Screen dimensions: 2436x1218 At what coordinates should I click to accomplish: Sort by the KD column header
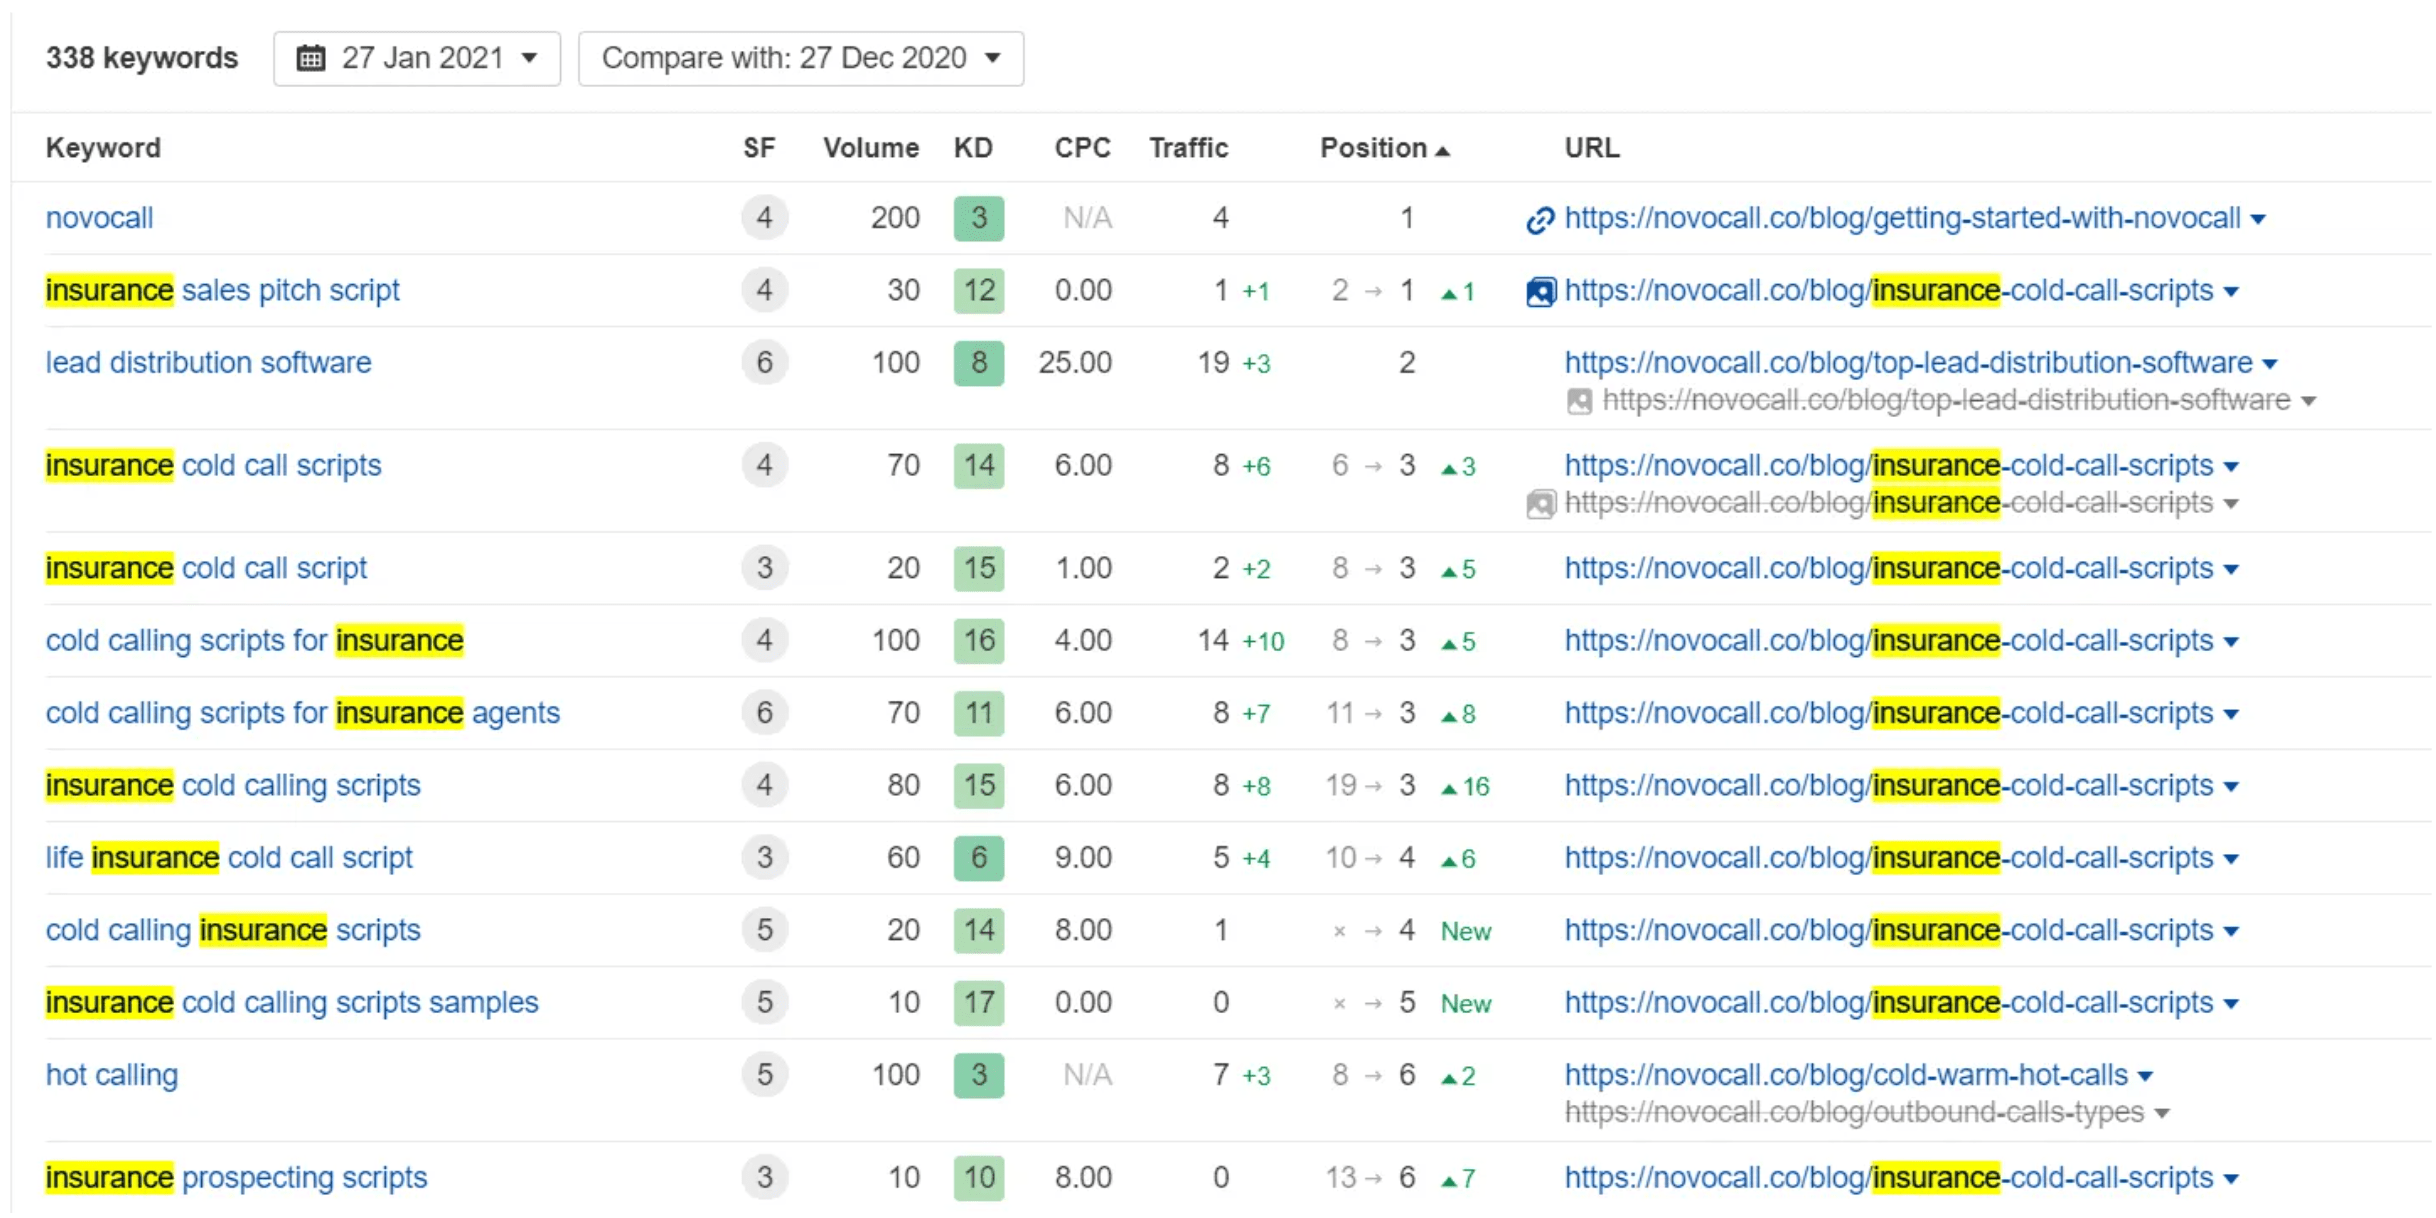[973, 148]
